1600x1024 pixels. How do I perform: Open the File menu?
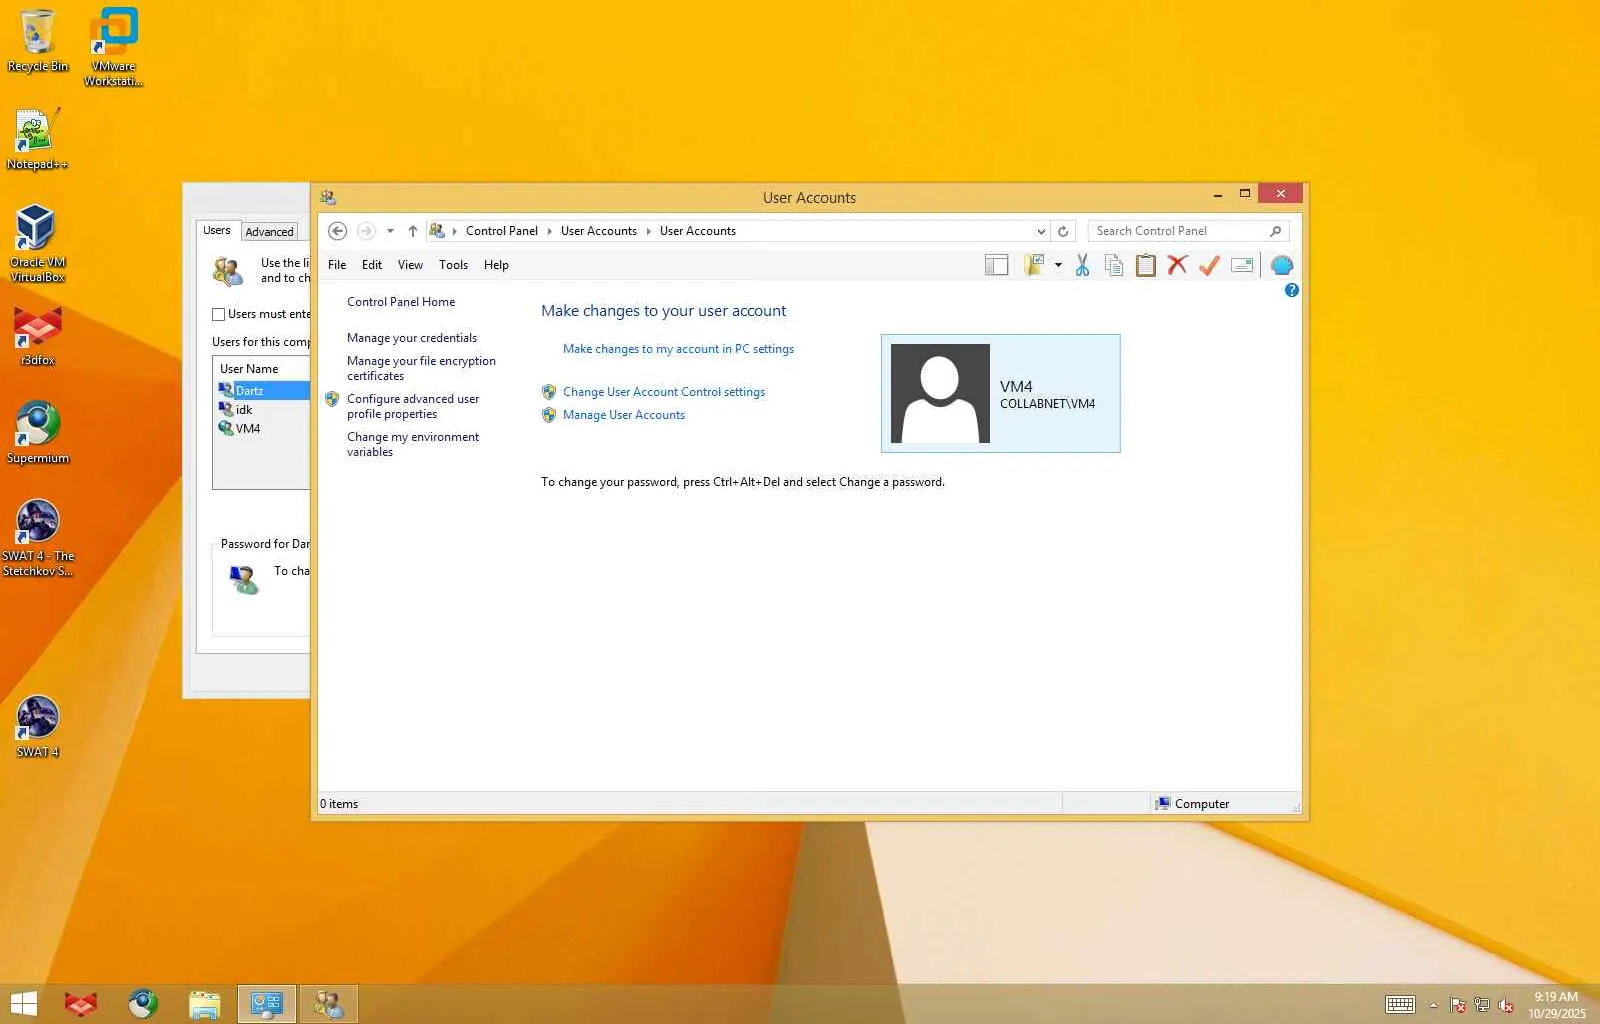click(x=337, y=265)
